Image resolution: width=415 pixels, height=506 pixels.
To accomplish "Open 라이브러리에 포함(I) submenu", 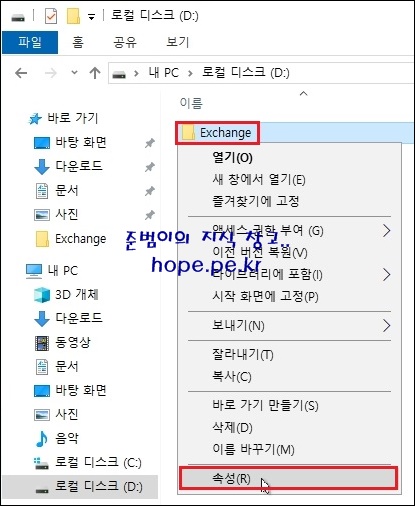I will pos(289,275).
